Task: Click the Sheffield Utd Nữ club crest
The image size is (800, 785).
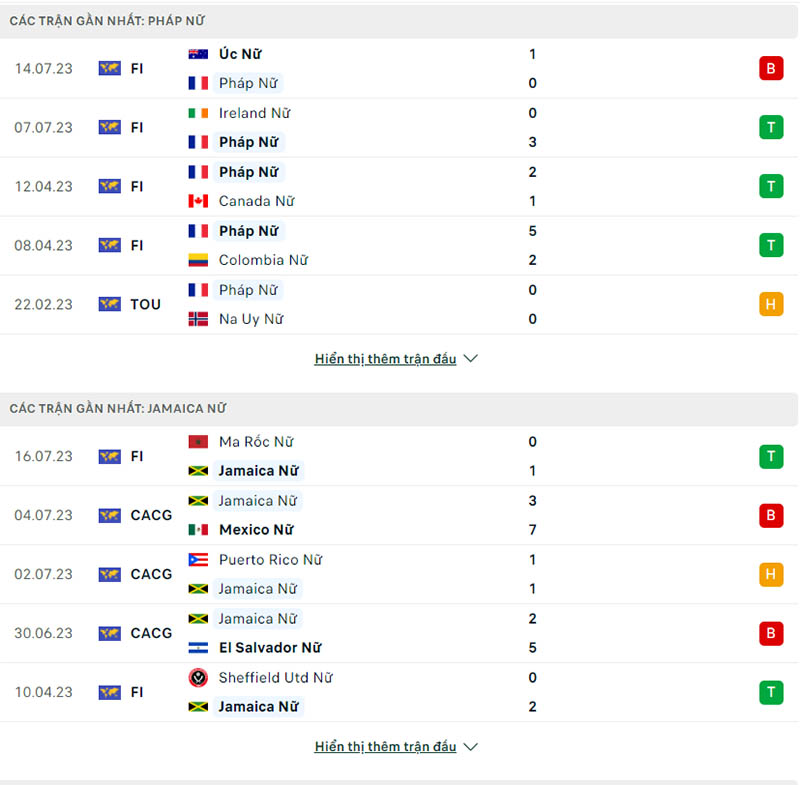Action: (x=198, y=678)
